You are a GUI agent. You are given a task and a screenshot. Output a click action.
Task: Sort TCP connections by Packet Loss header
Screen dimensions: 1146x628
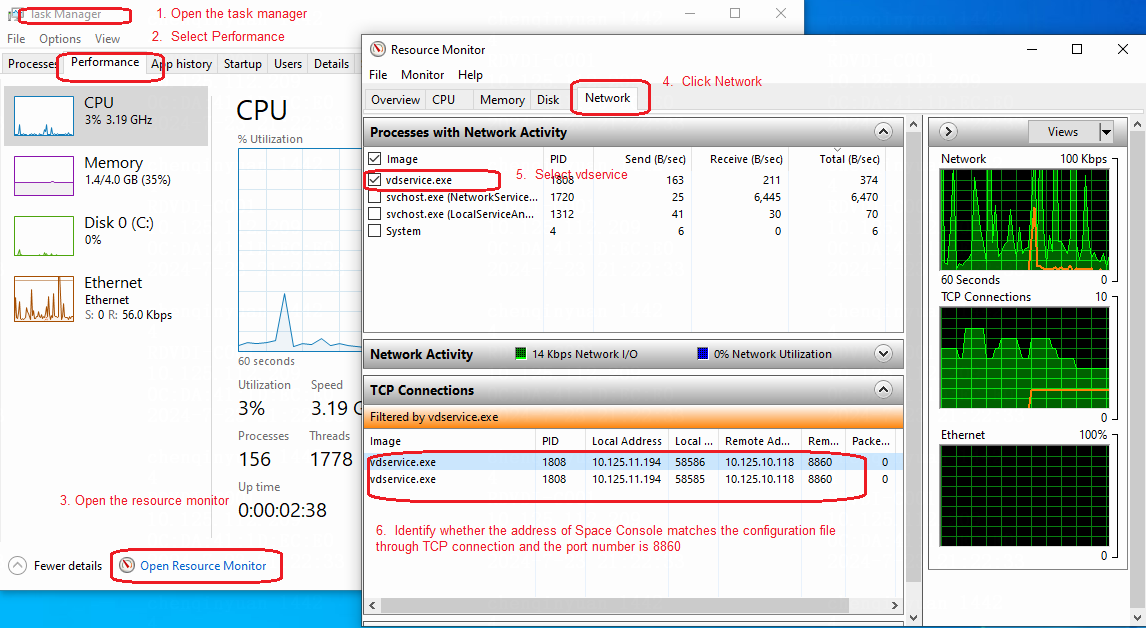click(870, 441)
